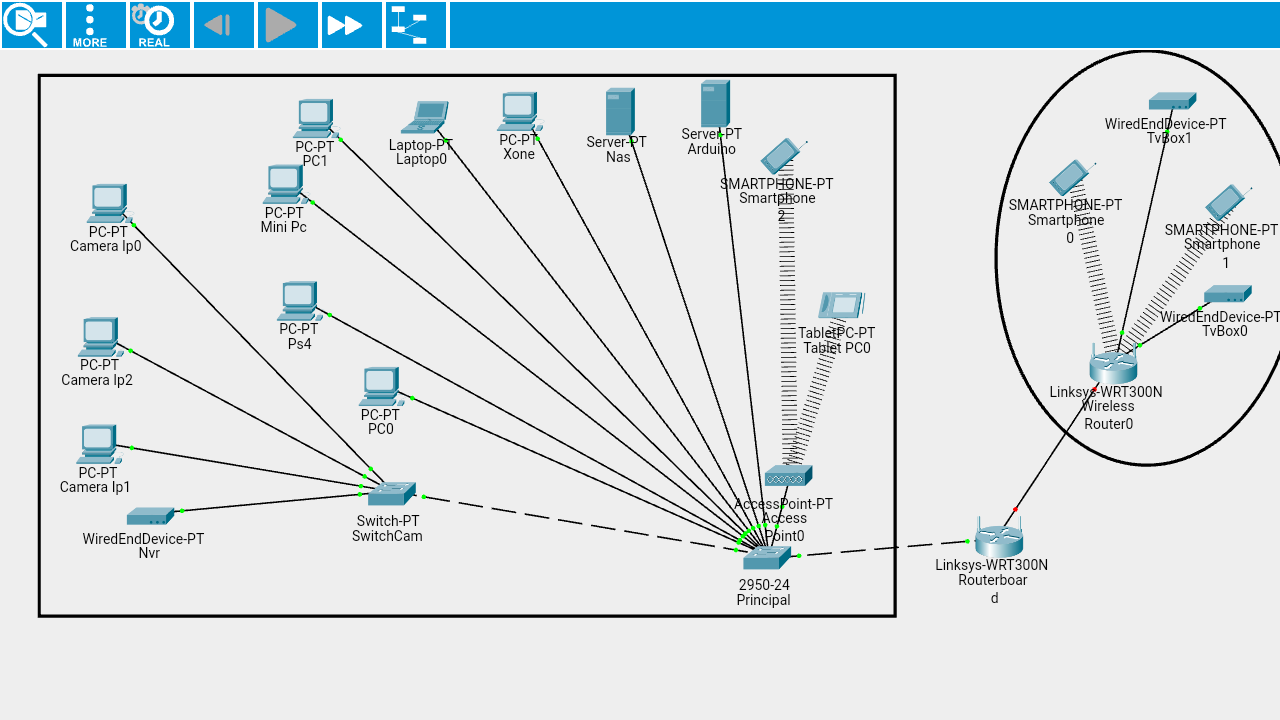Image resolution: width=1280 pixels, height=720 pixels.
Task: Select the Access Point0 device icon
Action: pos(788,476)
